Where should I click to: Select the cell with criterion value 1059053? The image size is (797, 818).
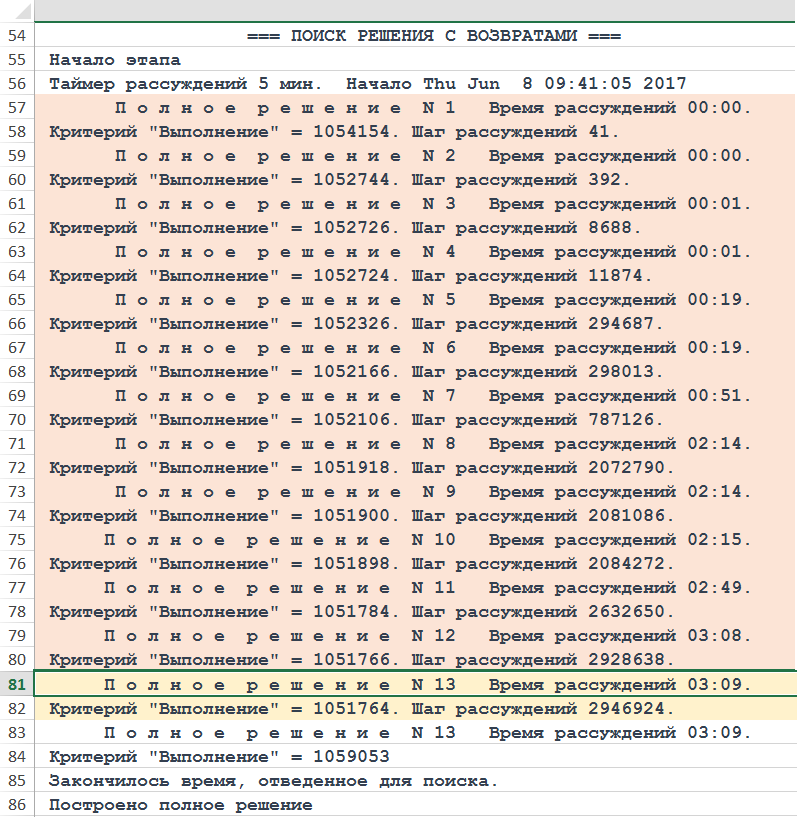point(219,757)
